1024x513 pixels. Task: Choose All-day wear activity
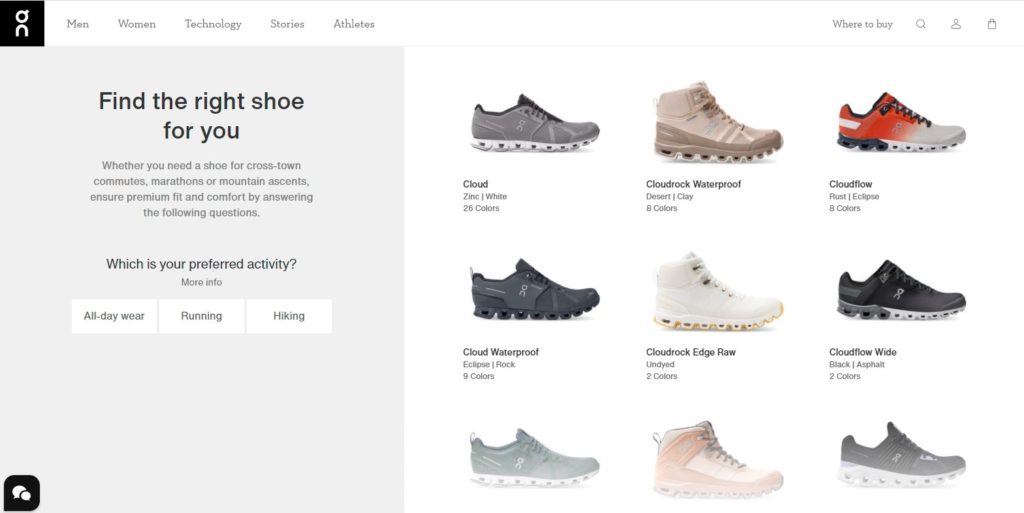114,316
